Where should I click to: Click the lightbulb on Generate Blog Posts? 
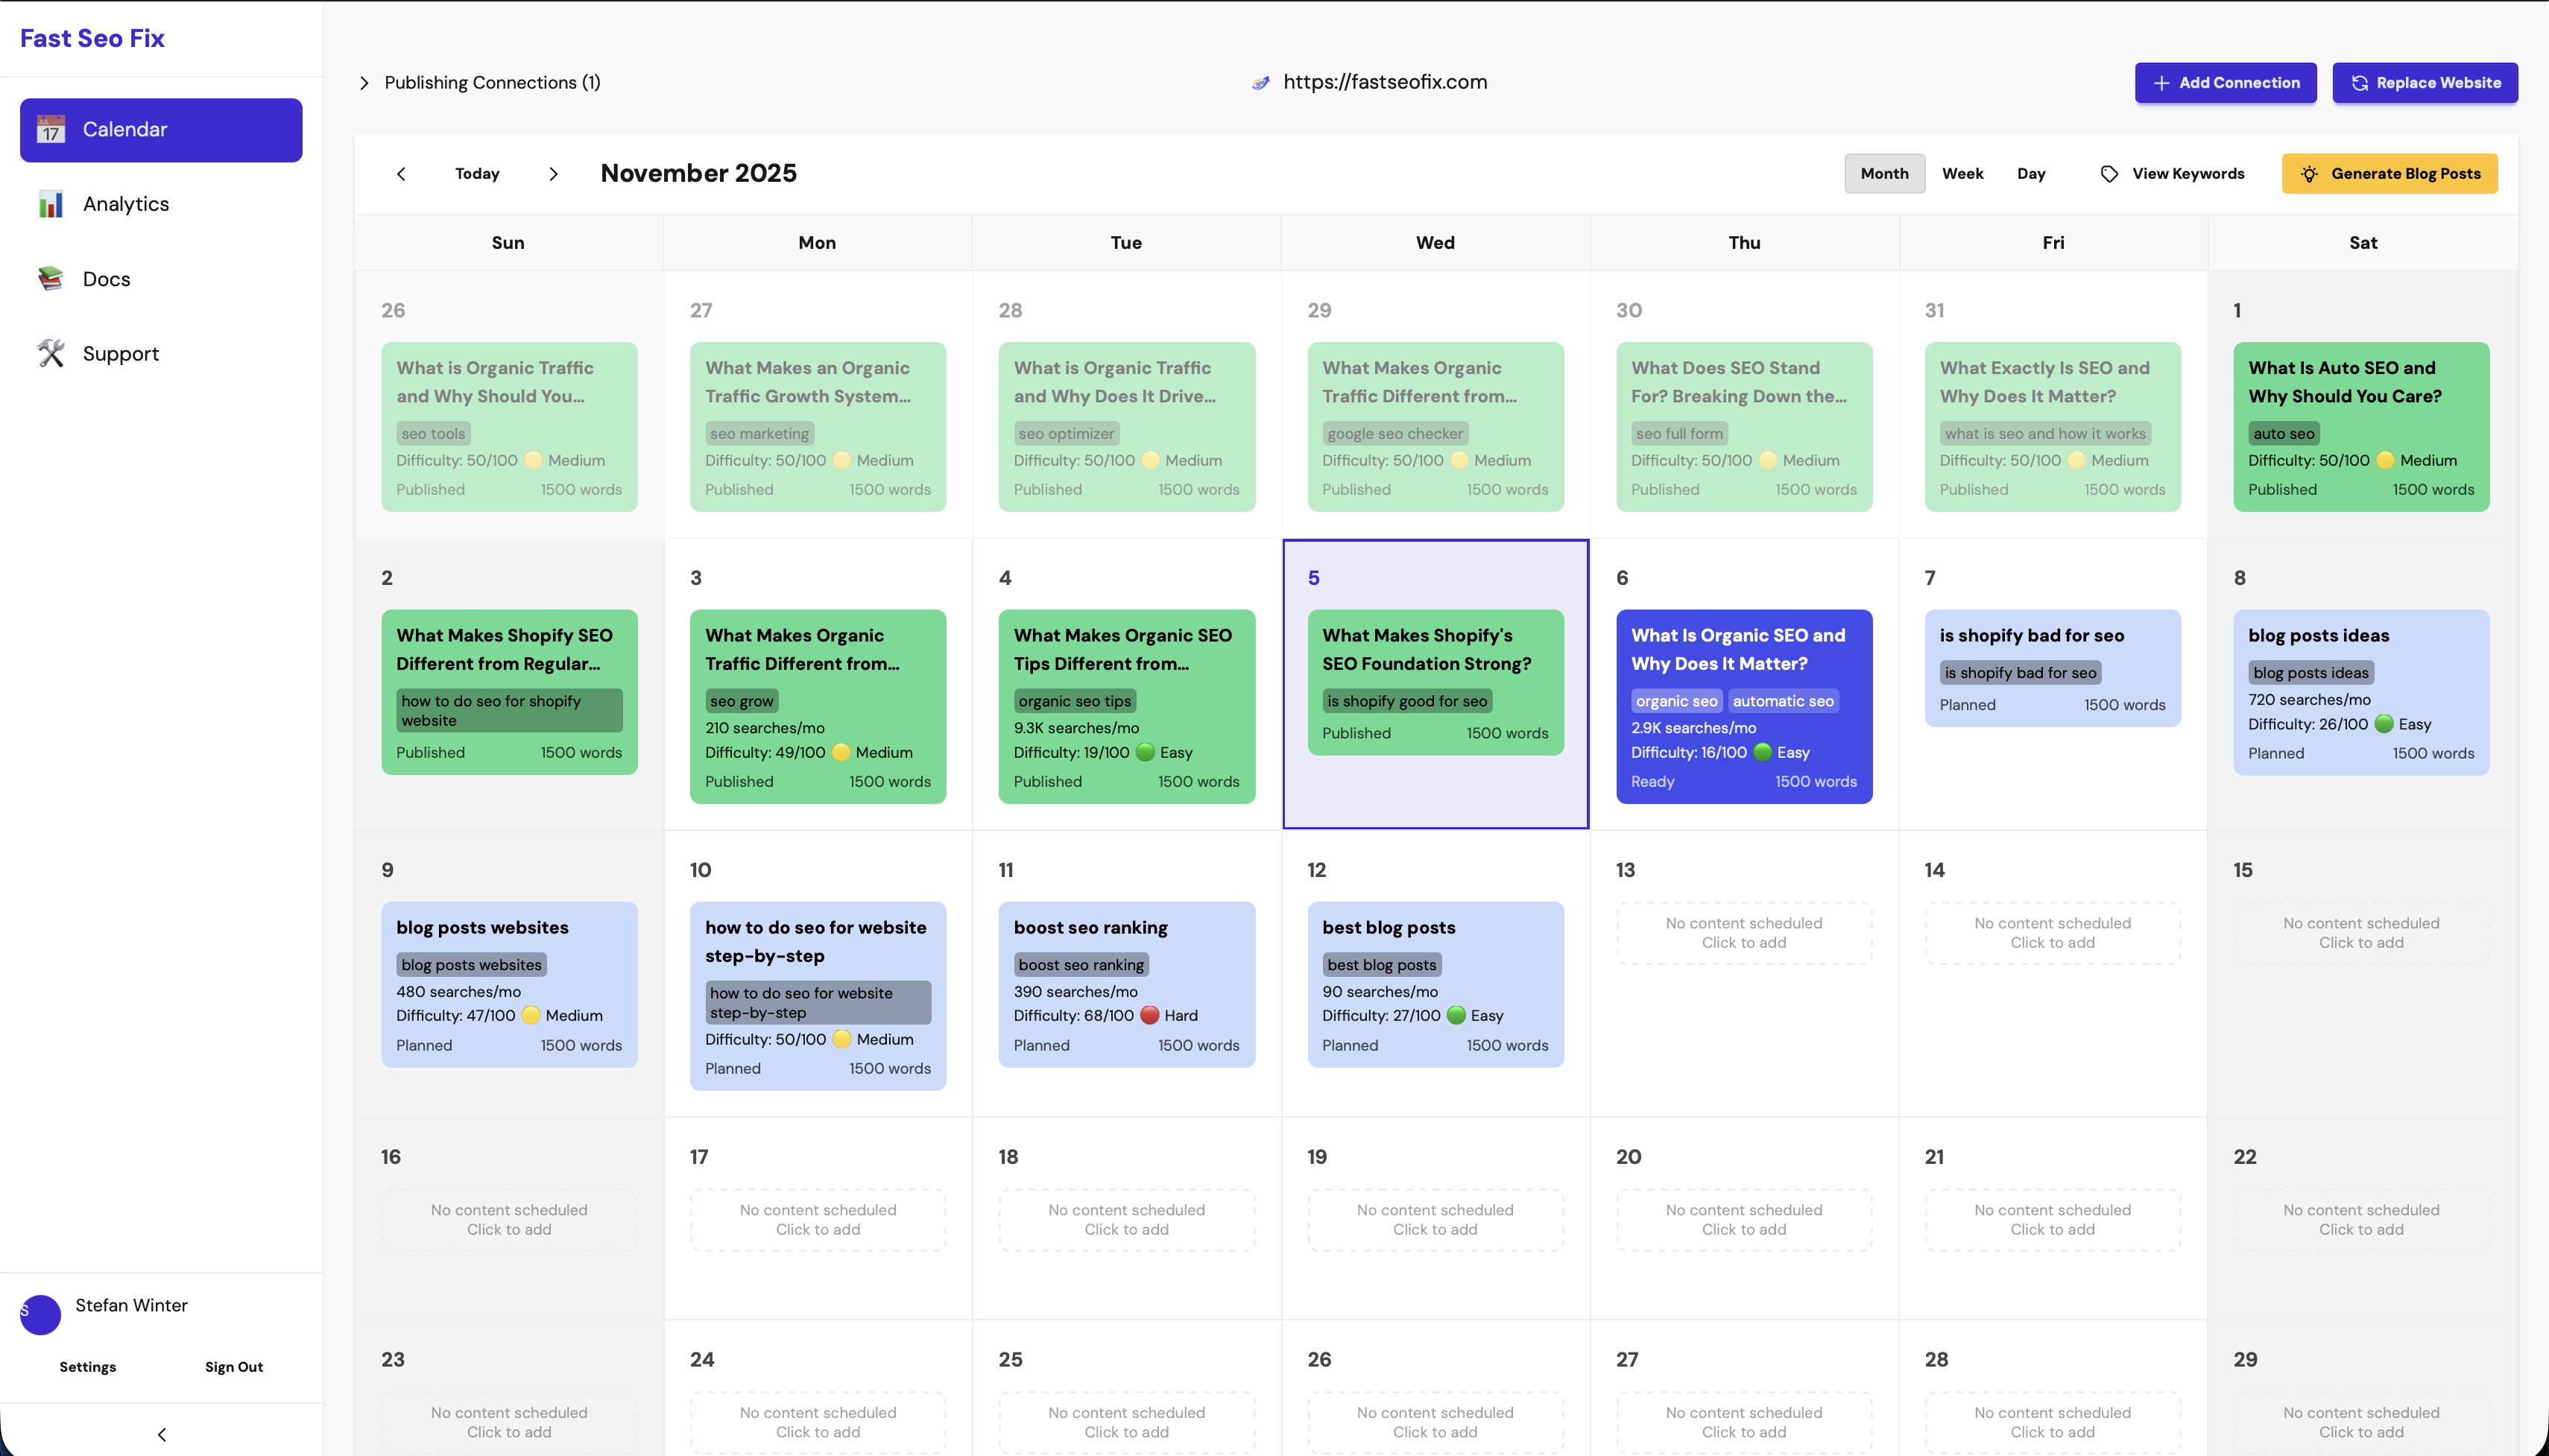pyautogui.click(x=2310, y=173)
